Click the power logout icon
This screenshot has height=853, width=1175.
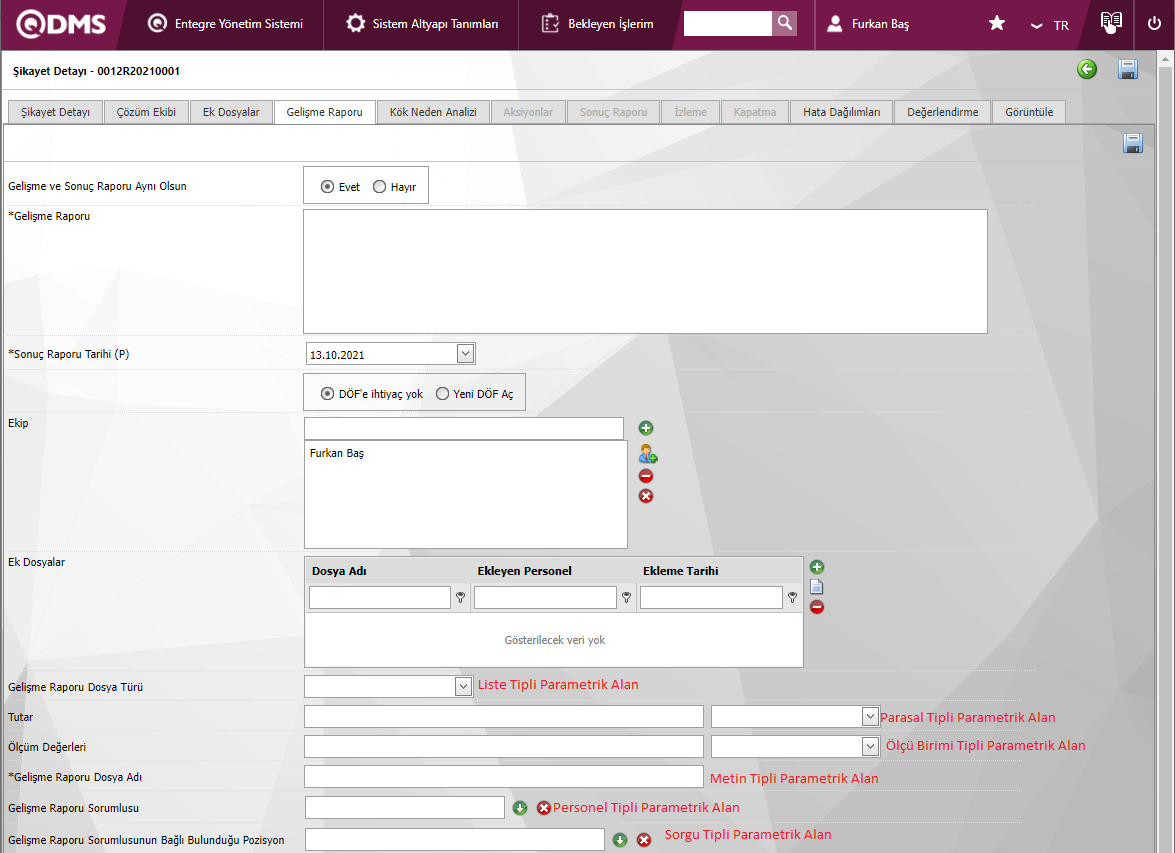[1154, 23]
